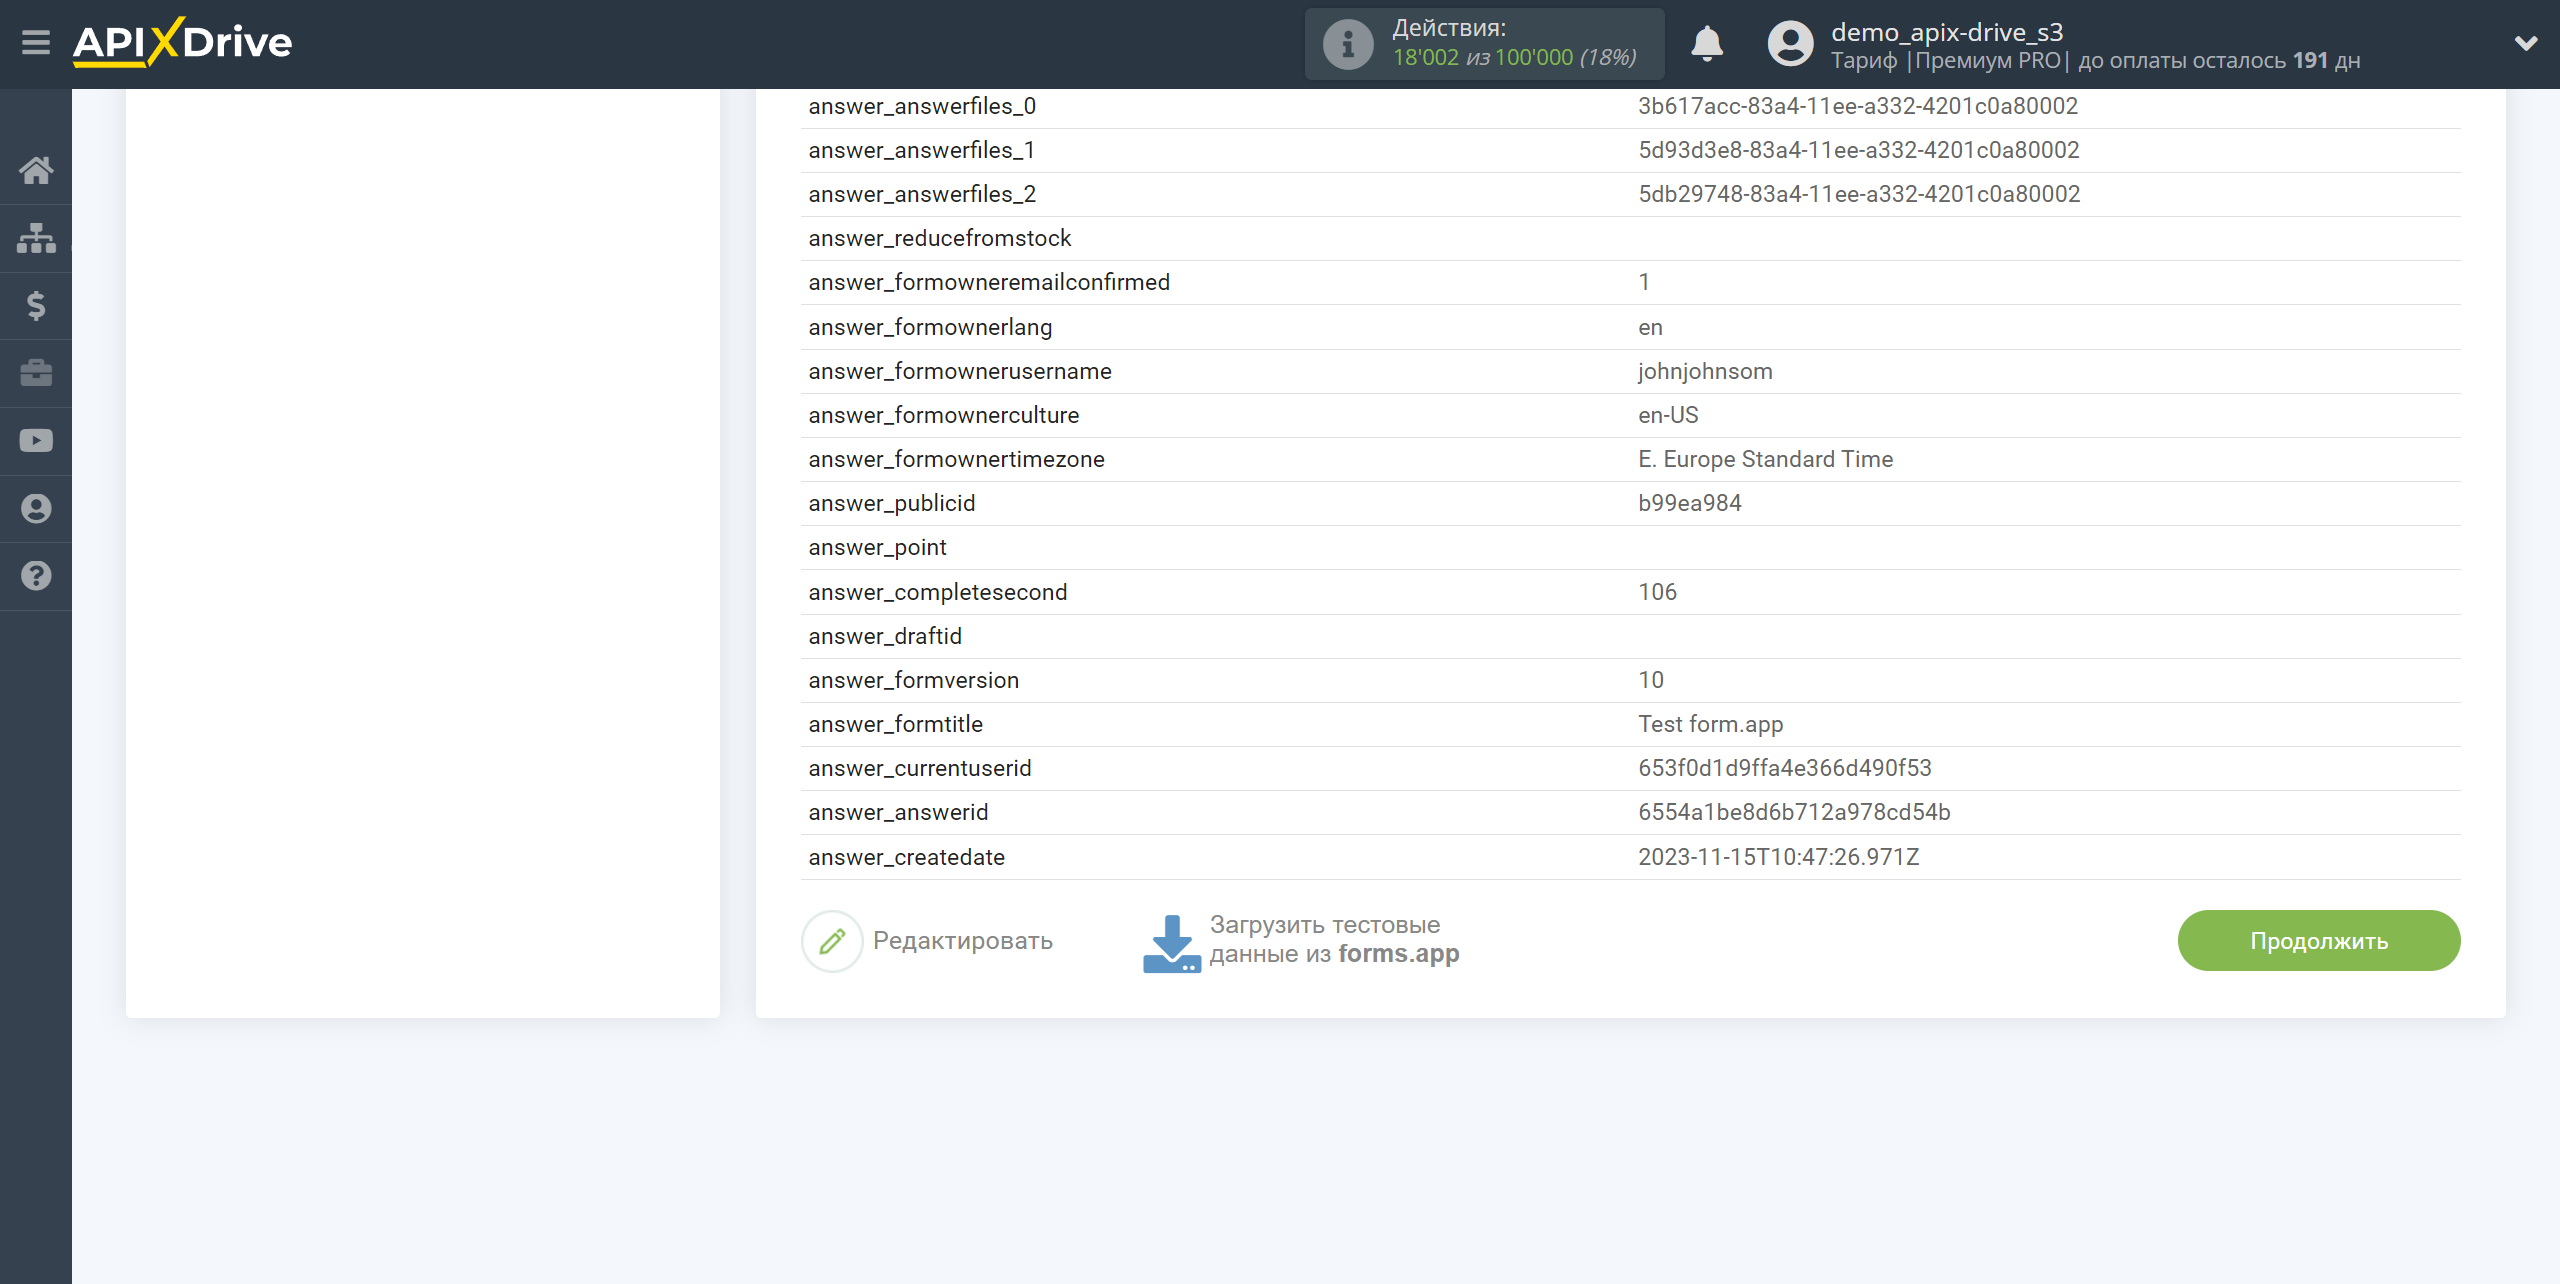Image resolution: width=2560 pixels, height=1284 pixels.
Task: Select the answer_formowneremailconfirmed label
Action: (989, 282)
